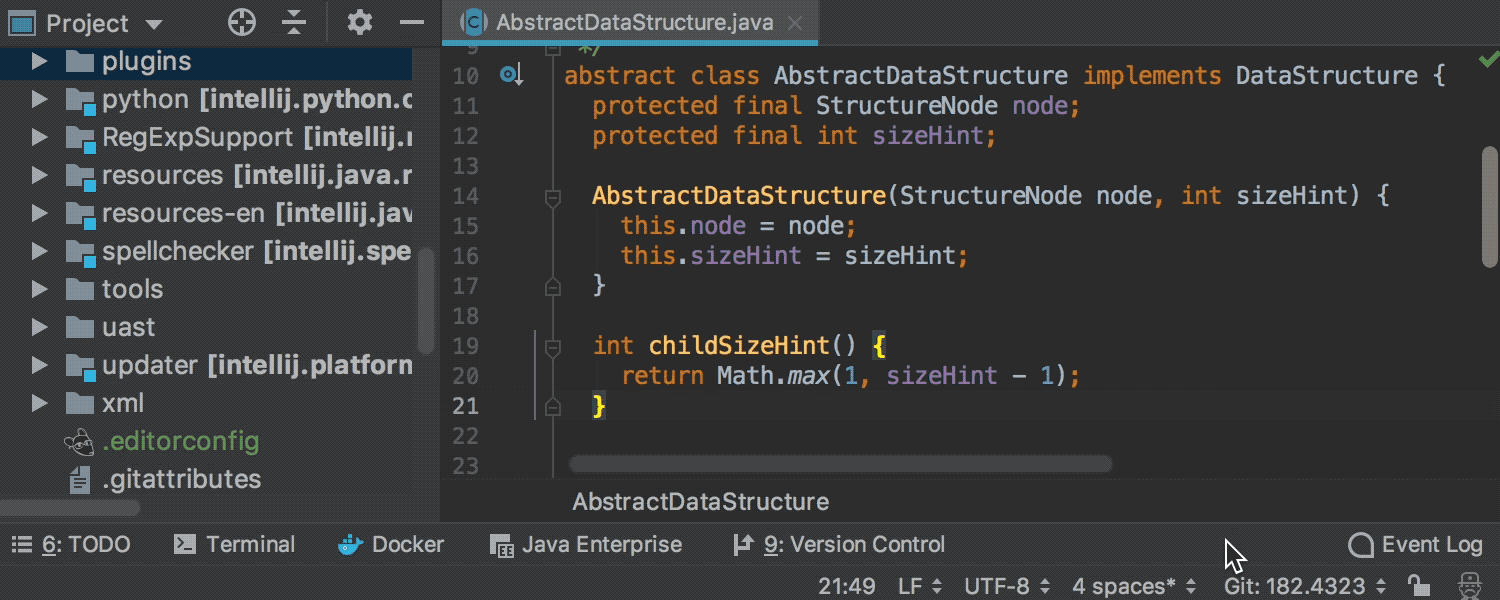The width and height of the screenshot is (1500, 600).
Task: Hide the Project tool window with the minus icon
Action: [x=411, y=22]
